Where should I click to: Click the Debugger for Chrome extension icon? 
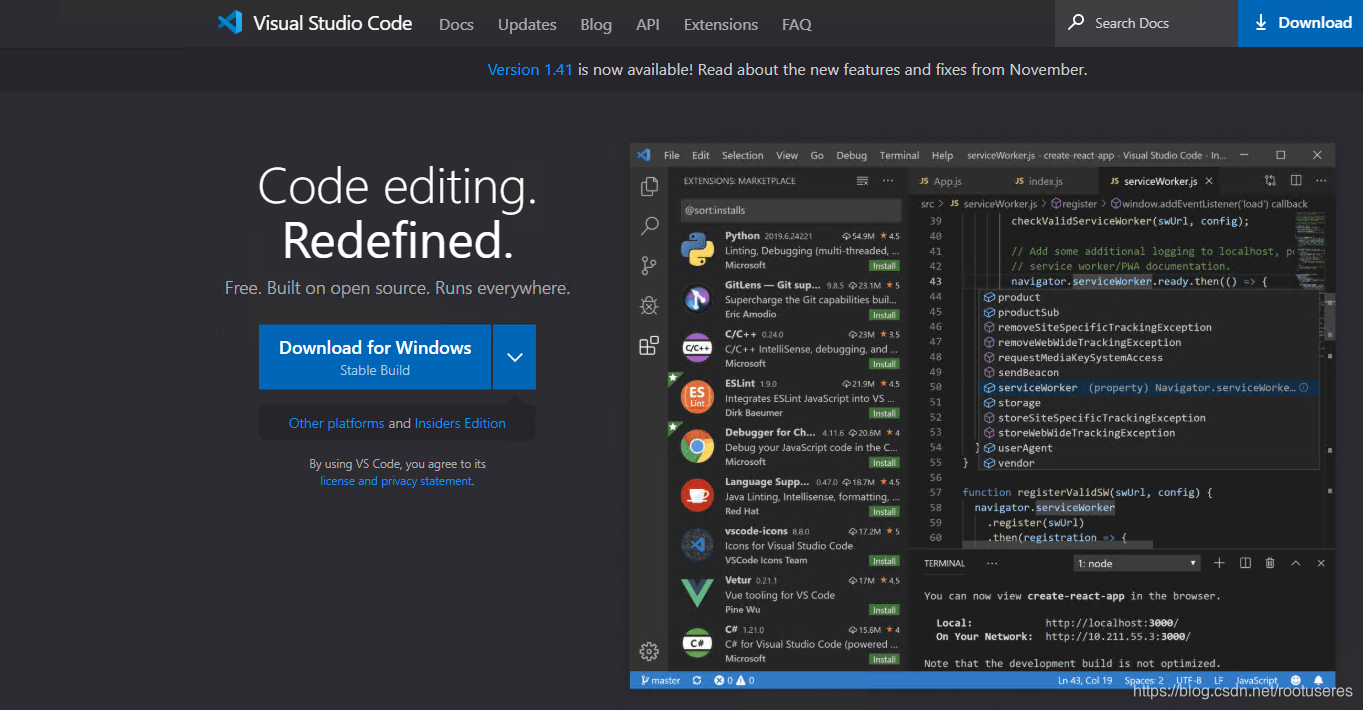pyautogui.click(x=696, y=447)
